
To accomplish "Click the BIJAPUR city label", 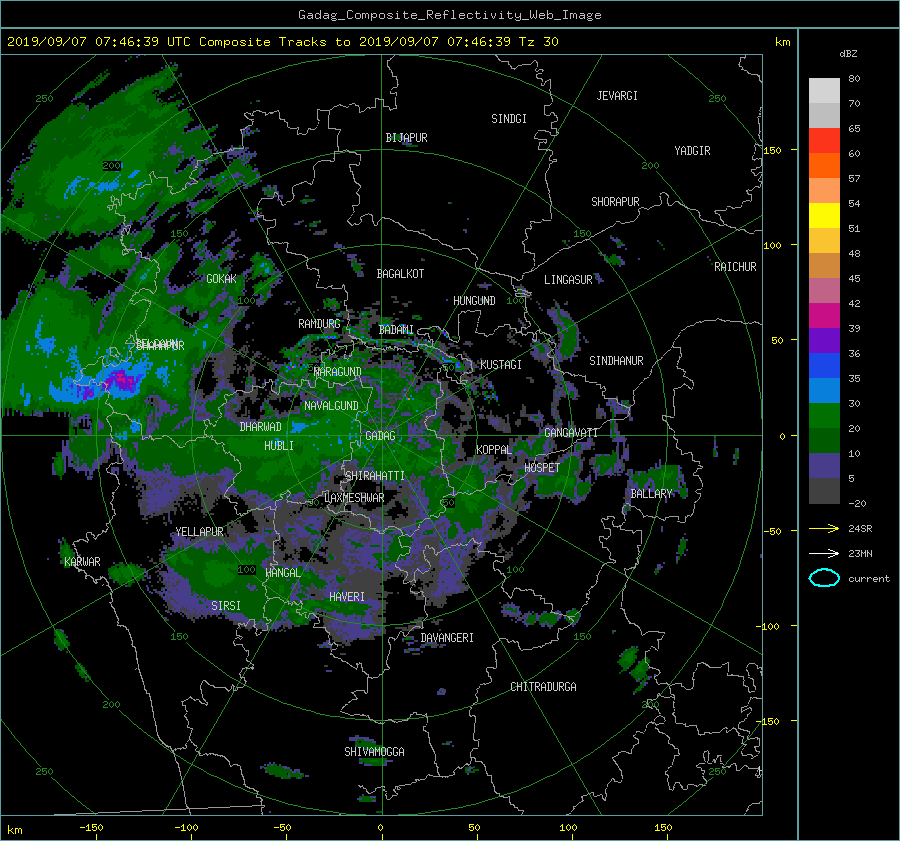I will click(x=406, y=138).
